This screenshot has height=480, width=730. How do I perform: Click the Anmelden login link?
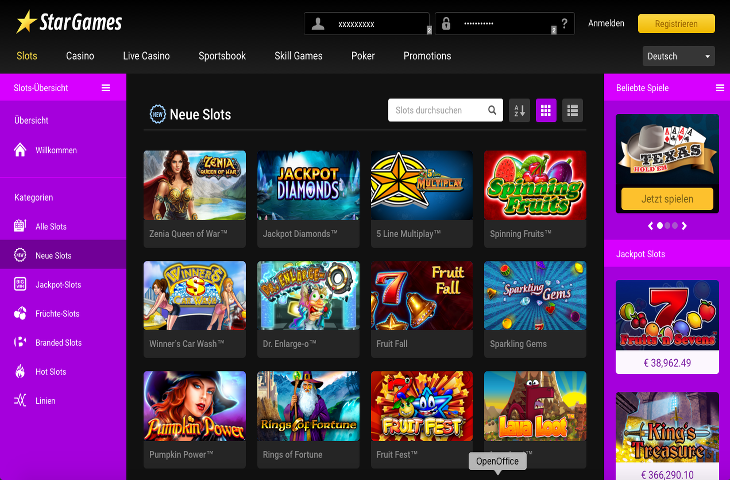pyautogui.click(x=606, y=23)
